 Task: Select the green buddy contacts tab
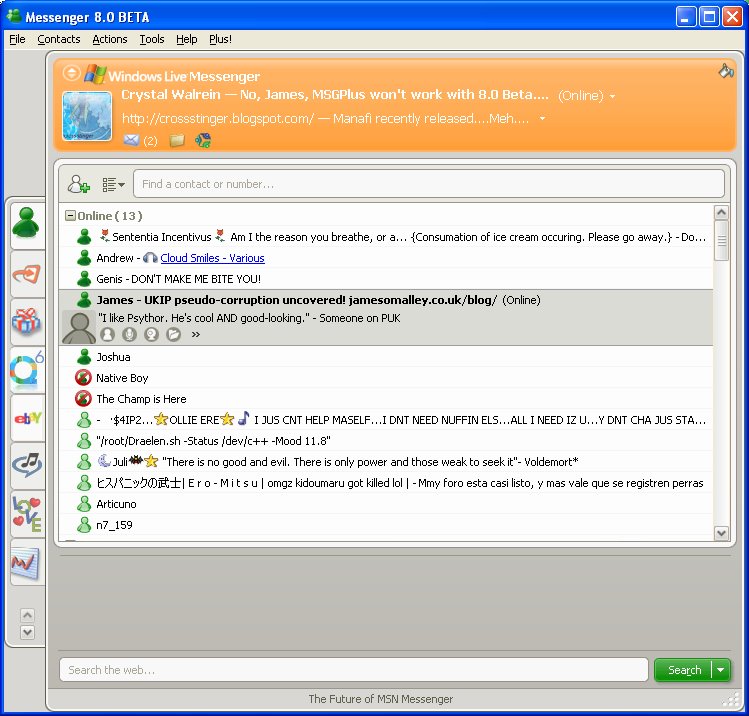tap(26, 223)
